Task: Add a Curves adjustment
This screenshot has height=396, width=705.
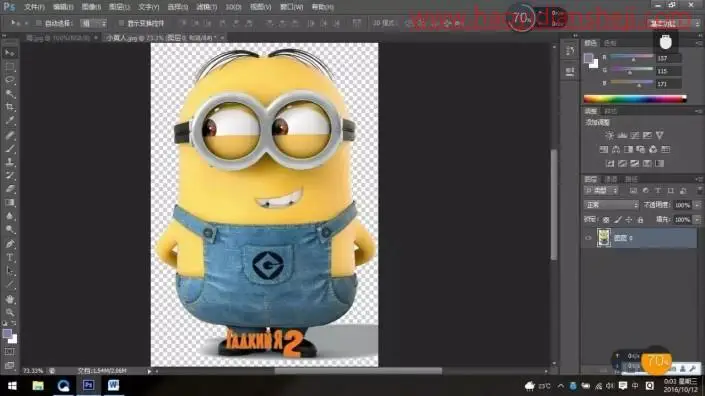Action: point(635,135)
